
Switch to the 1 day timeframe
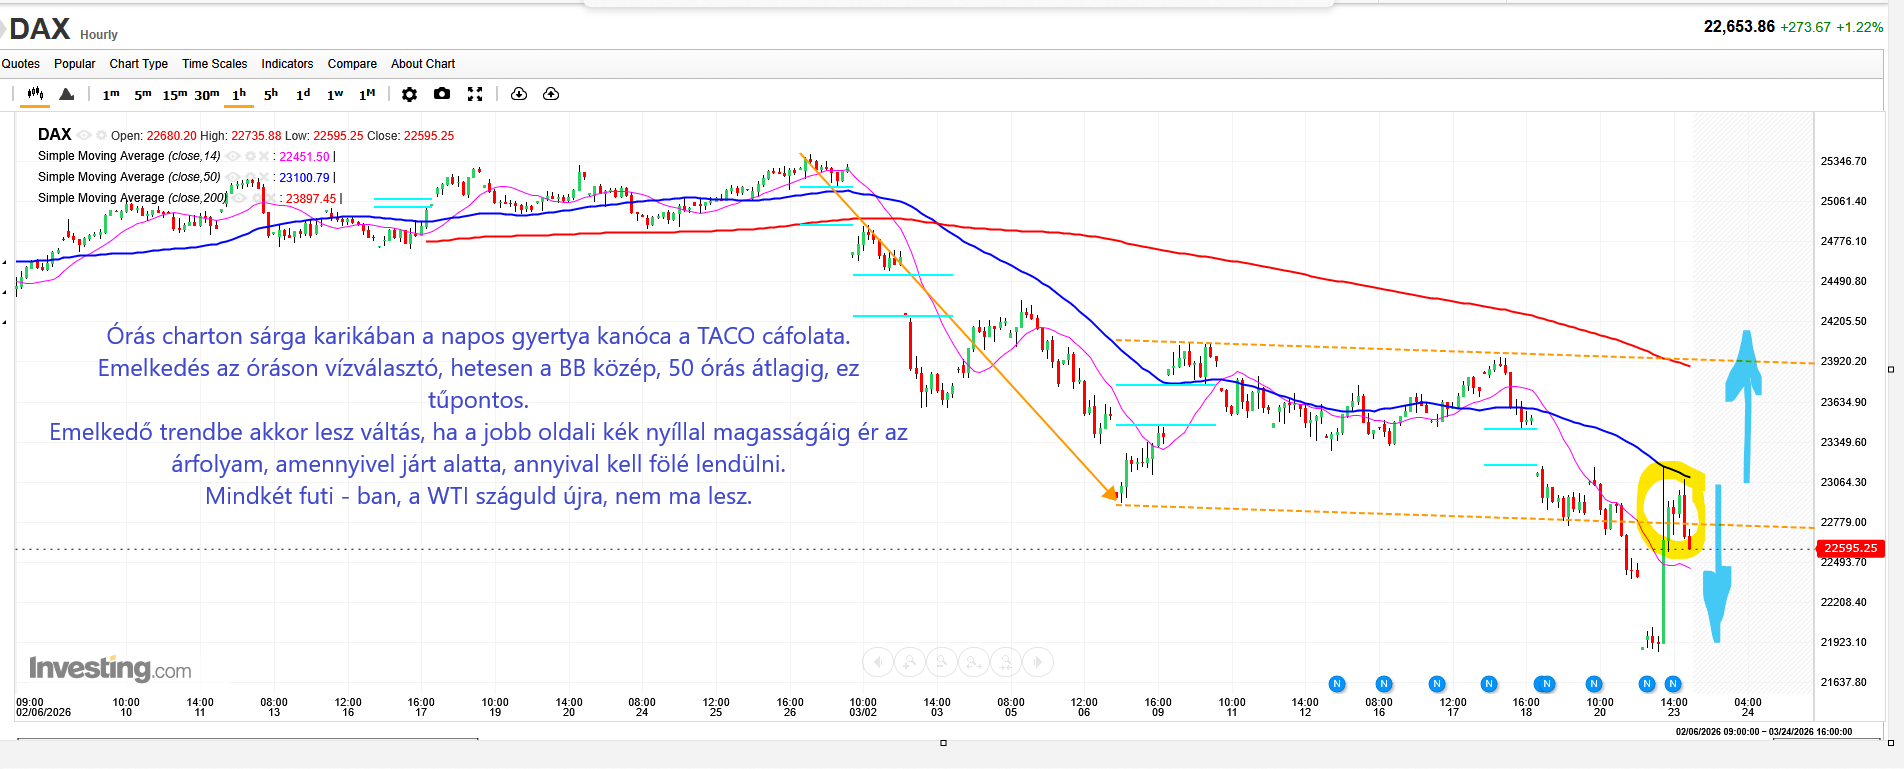(303, 94)
